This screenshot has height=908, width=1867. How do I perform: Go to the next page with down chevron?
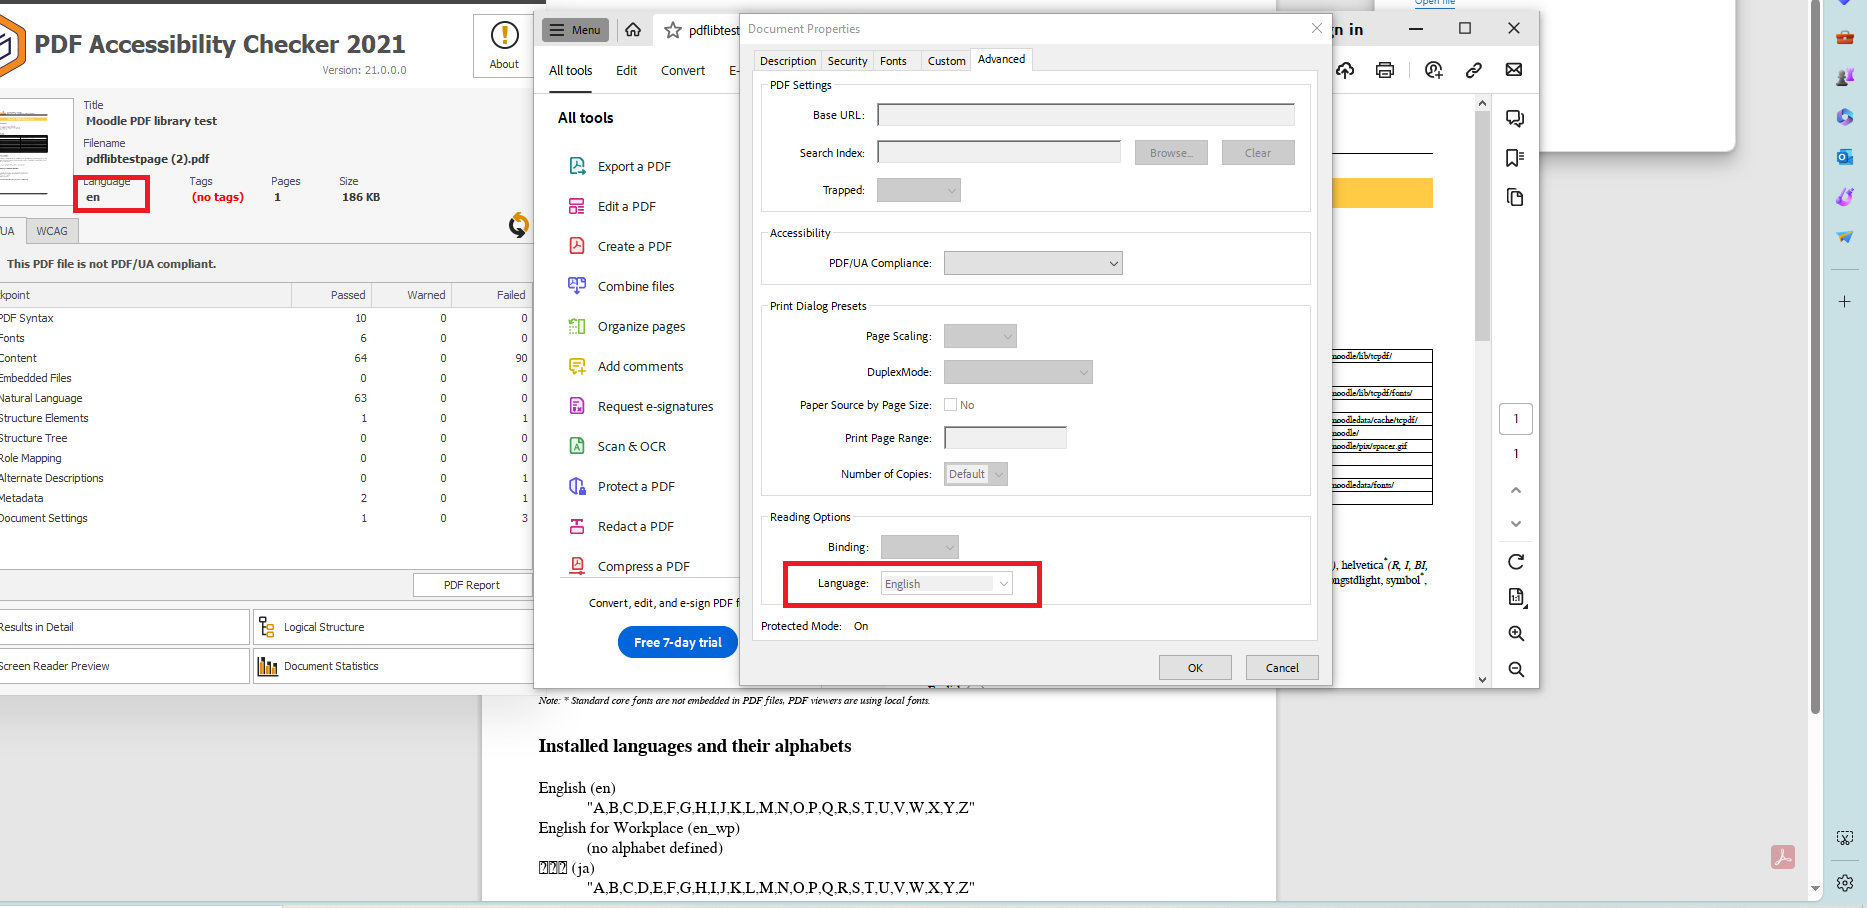tap(1516, 524)
